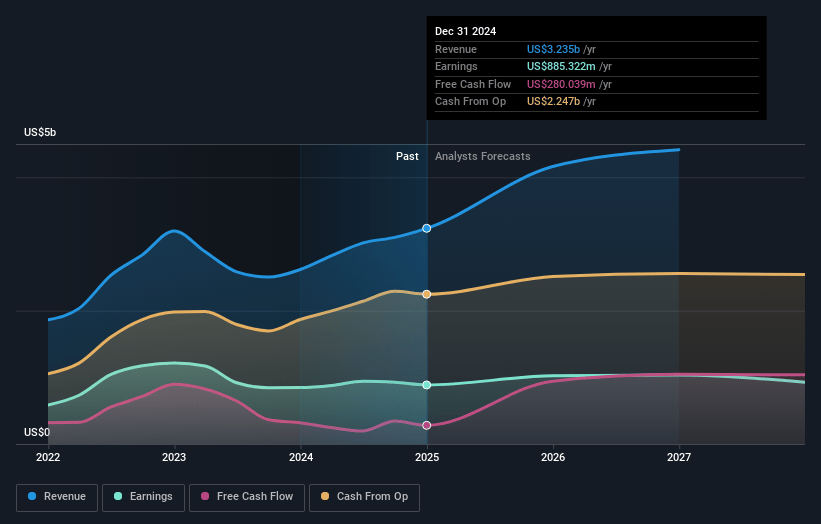Click the Revenue row label in tooltip
Screen dimensions: 821x524
click(456, 49)
